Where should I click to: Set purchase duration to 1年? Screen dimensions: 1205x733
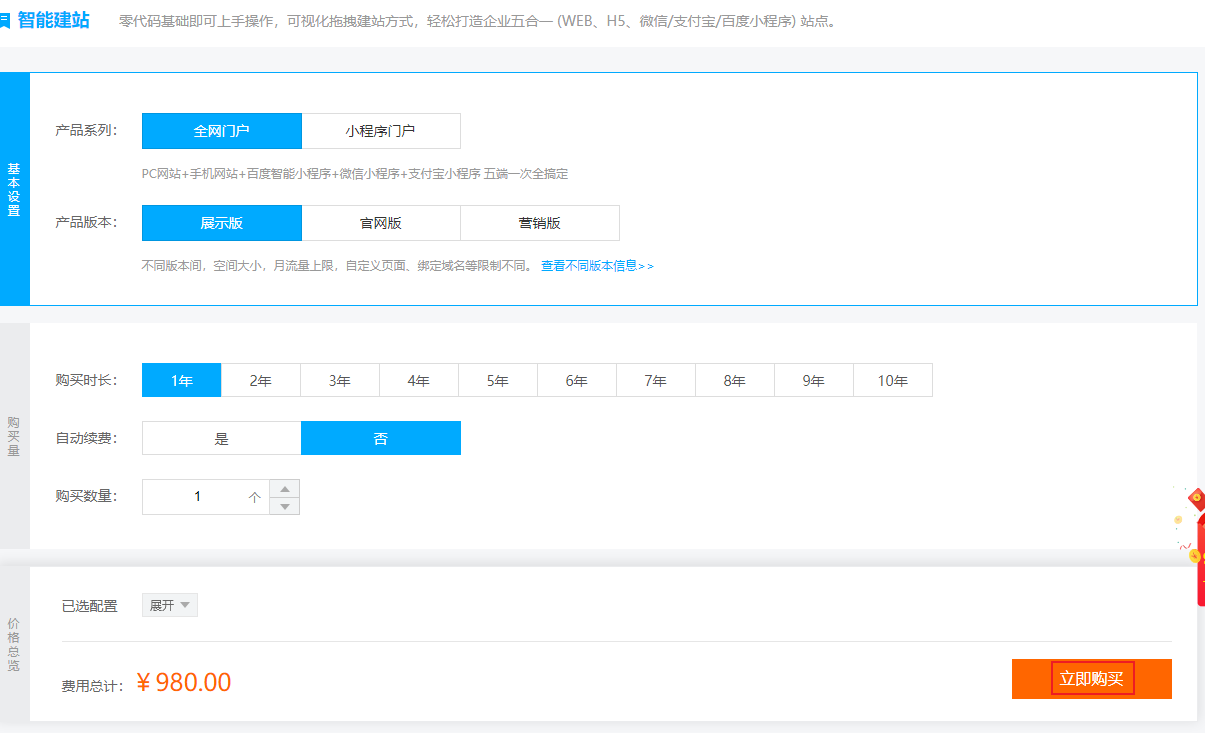[x=182, y=380]
